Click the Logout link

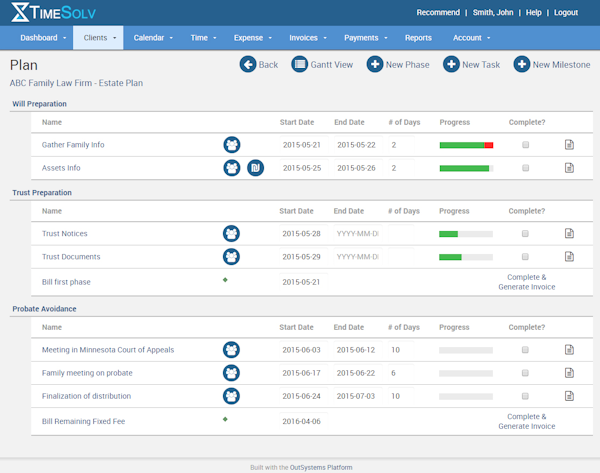565,13
